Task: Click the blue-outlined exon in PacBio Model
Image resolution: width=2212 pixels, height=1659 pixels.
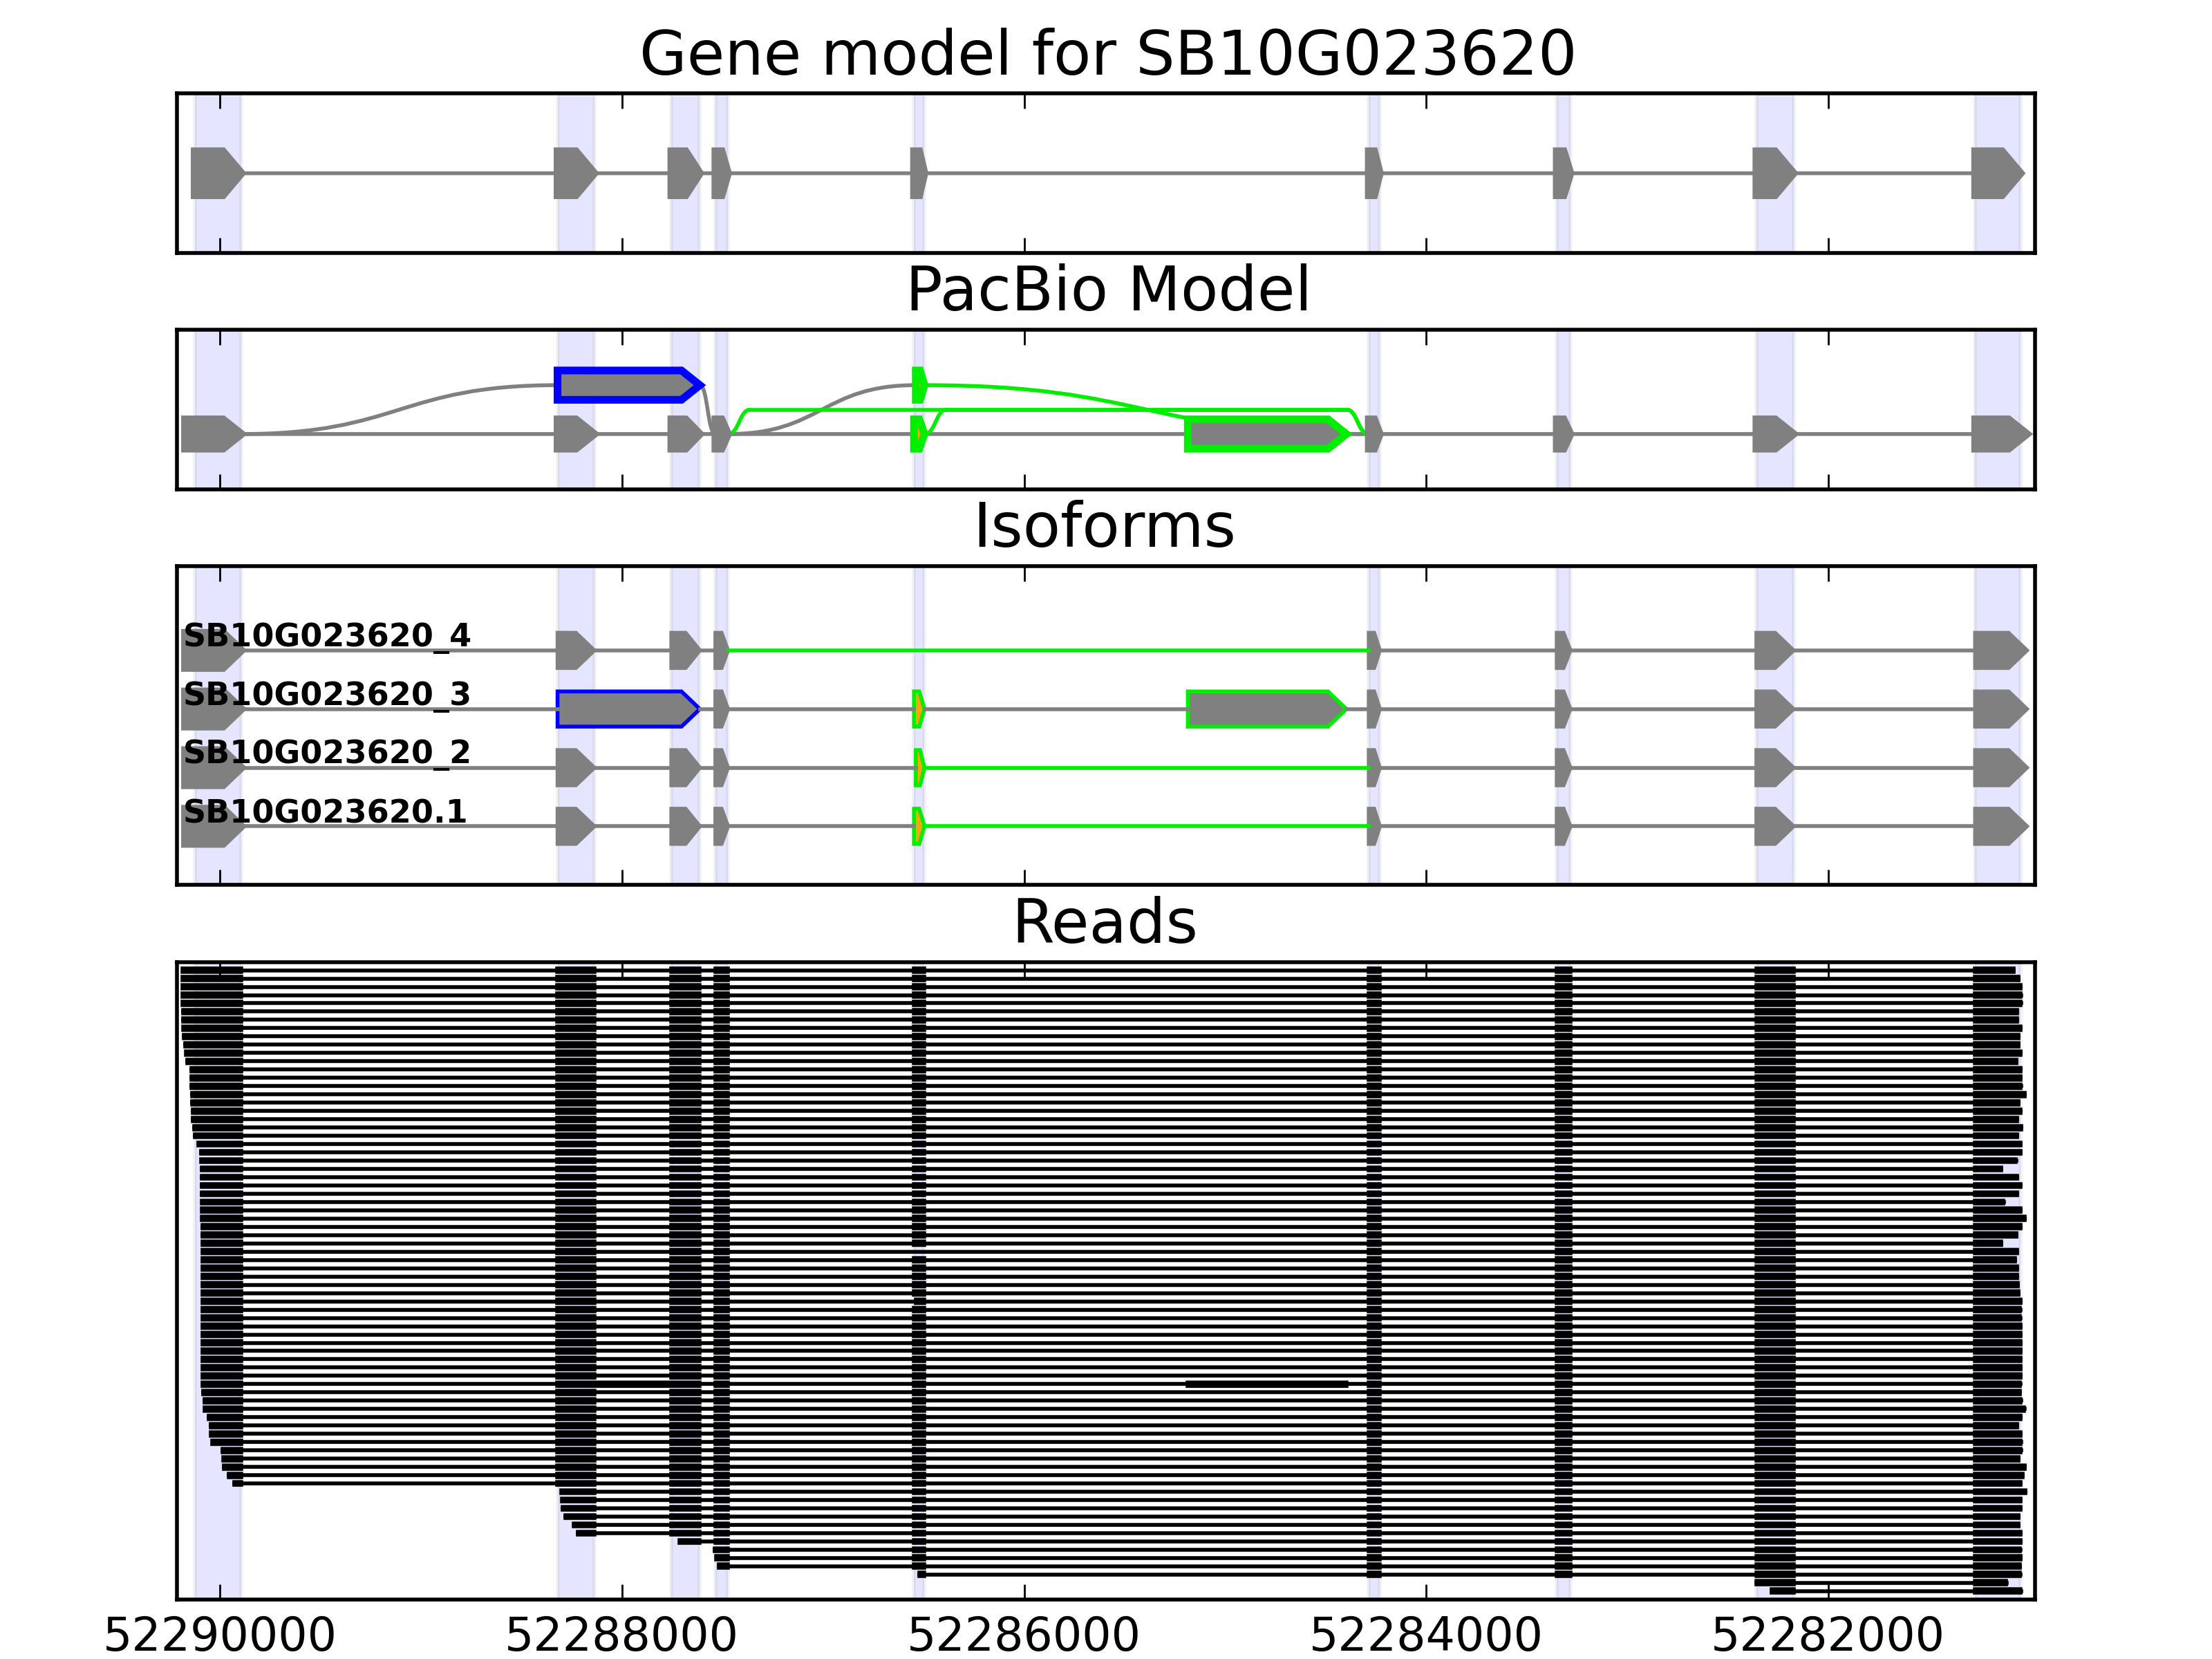Action: tap(626, 384)
